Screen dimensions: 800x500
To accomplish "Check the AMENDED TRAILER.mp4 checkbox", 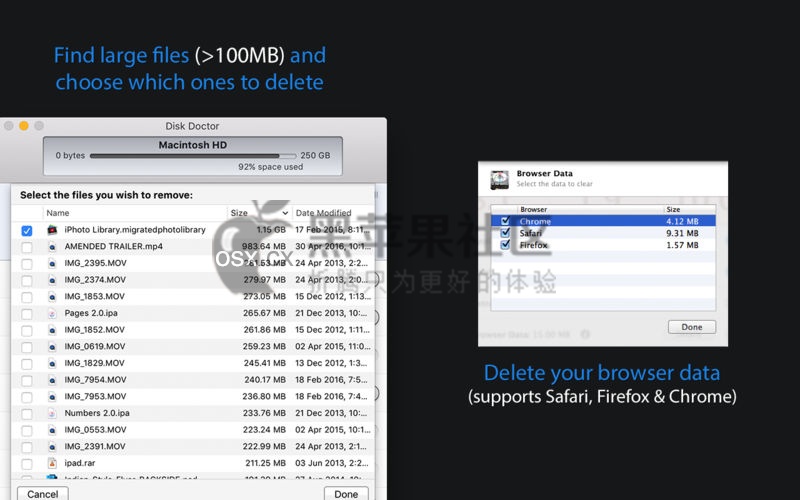I will point(27,247).
